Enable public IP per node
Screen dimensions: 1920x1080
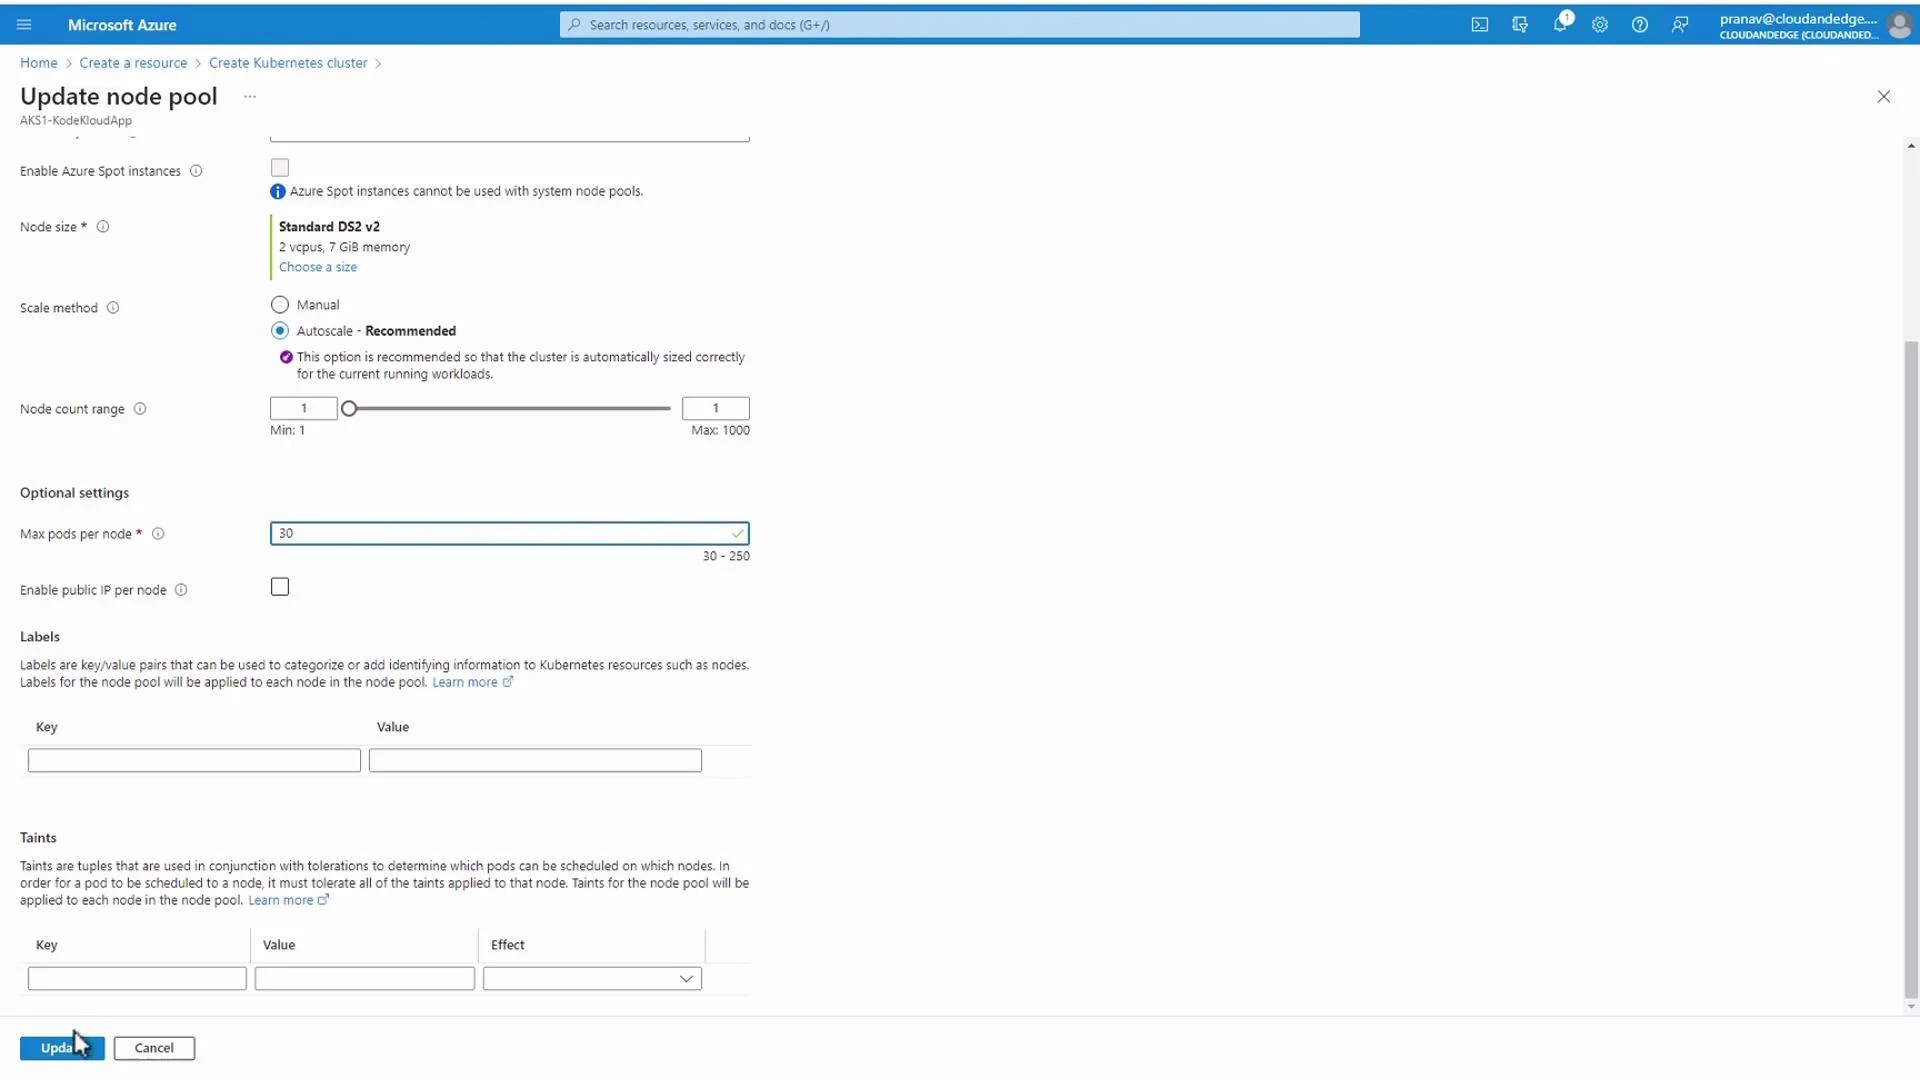coord(279,587)
